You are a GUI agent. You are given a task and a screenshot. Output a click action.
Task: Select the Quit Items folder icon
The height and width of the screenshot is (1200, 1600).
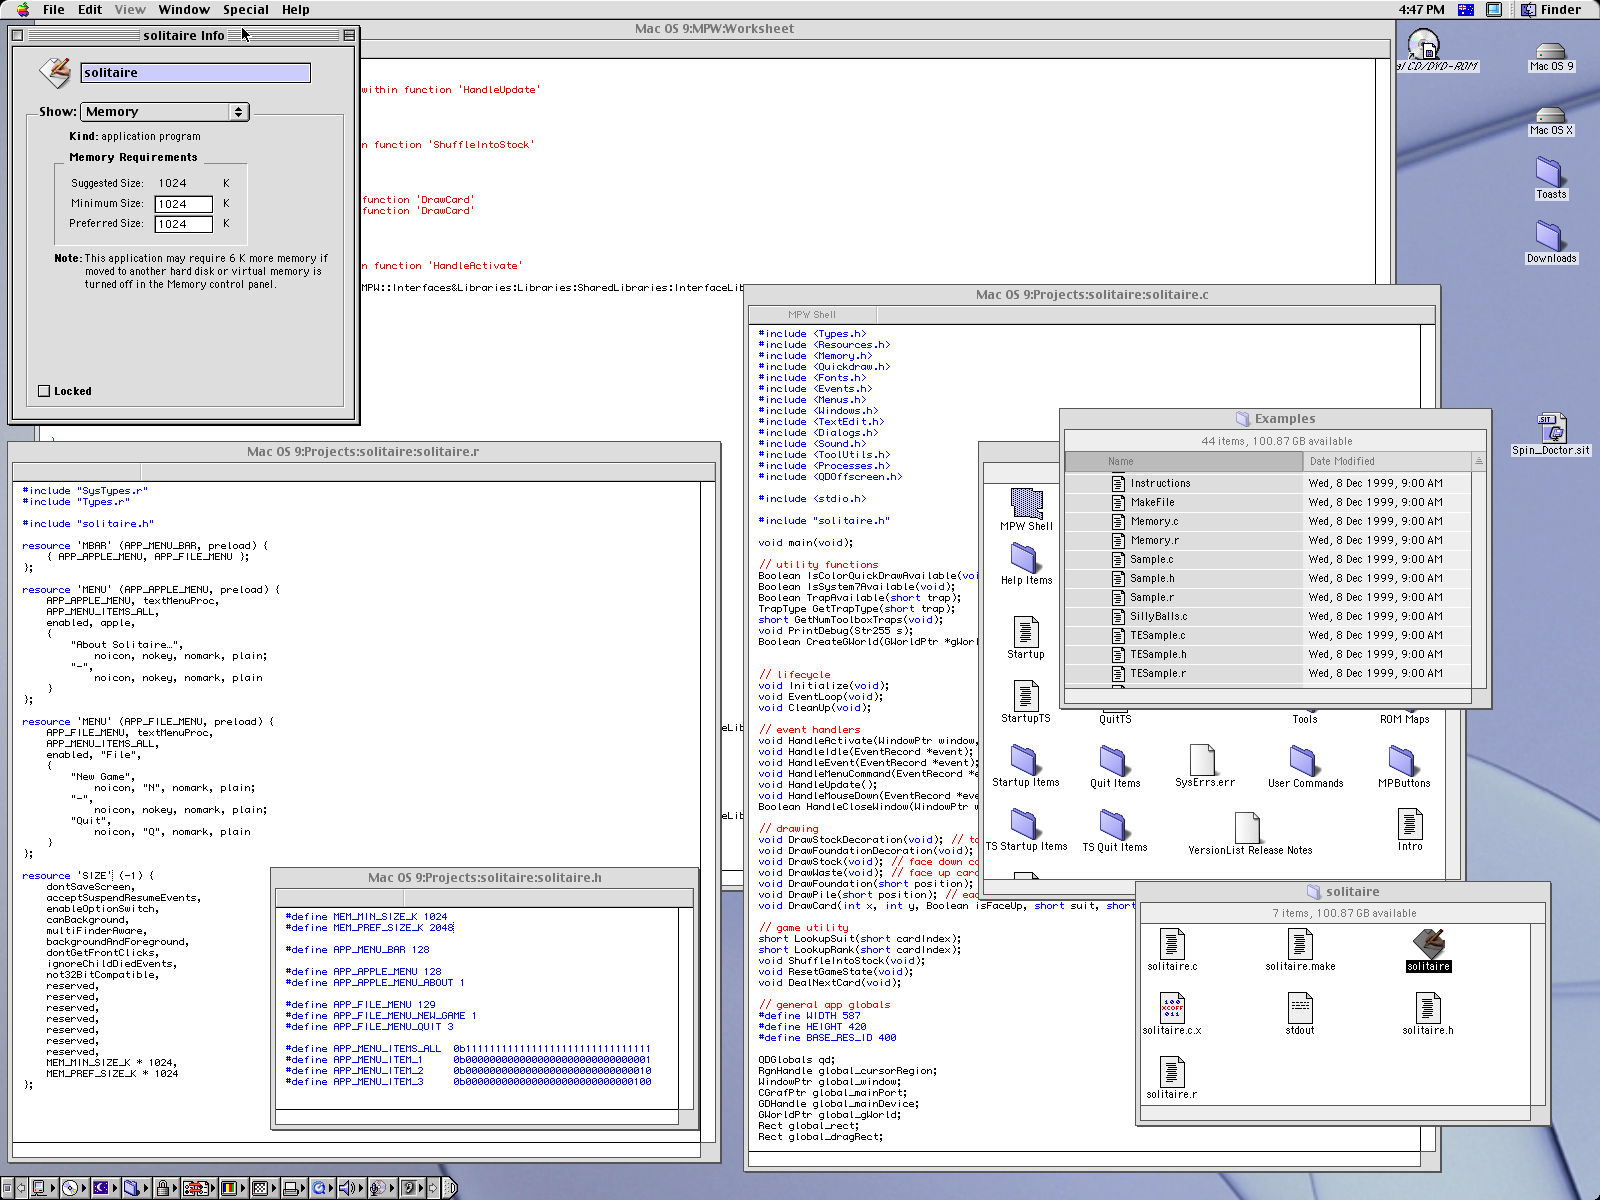coord(1114,760)
